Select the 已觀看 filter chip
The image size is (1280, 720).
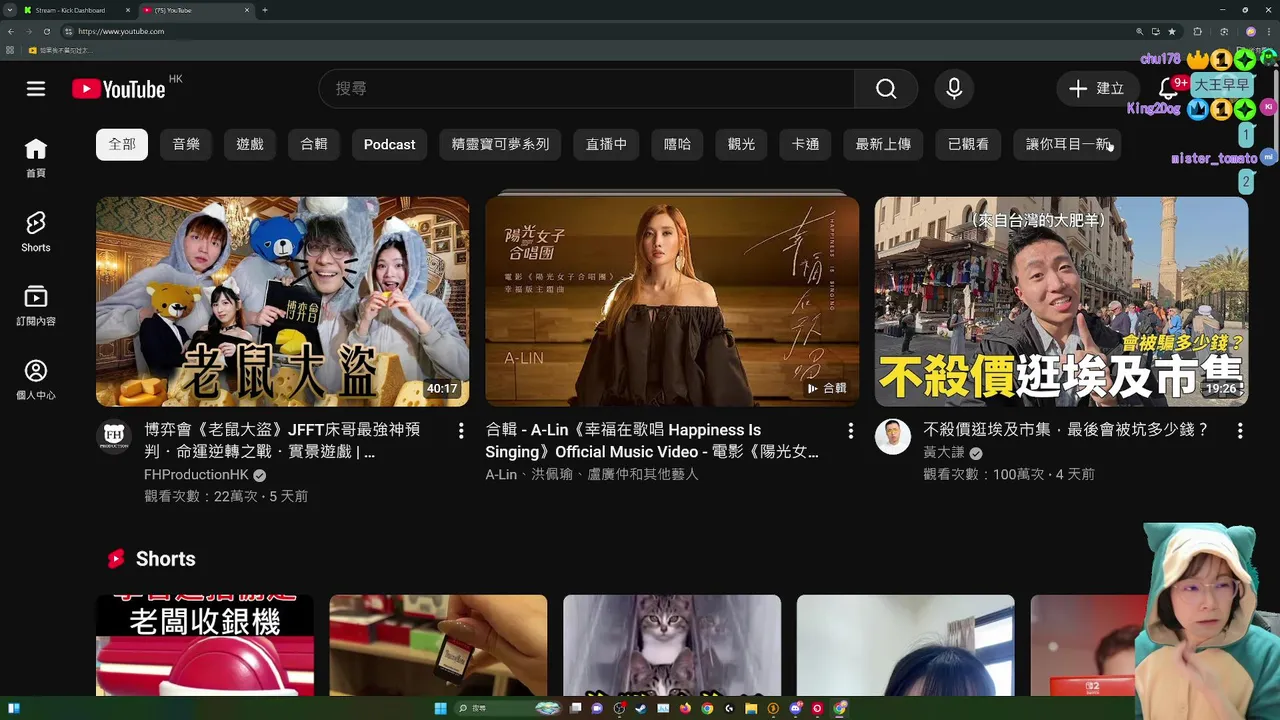(x=968, y=144)
